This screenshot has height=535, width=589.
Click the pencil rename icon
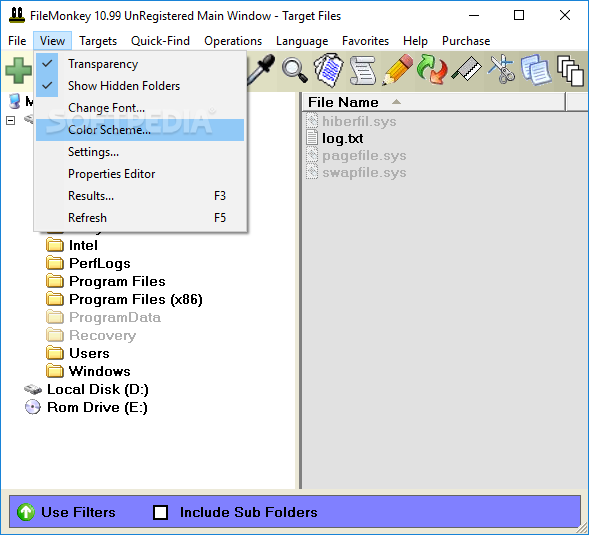[397, 70]
